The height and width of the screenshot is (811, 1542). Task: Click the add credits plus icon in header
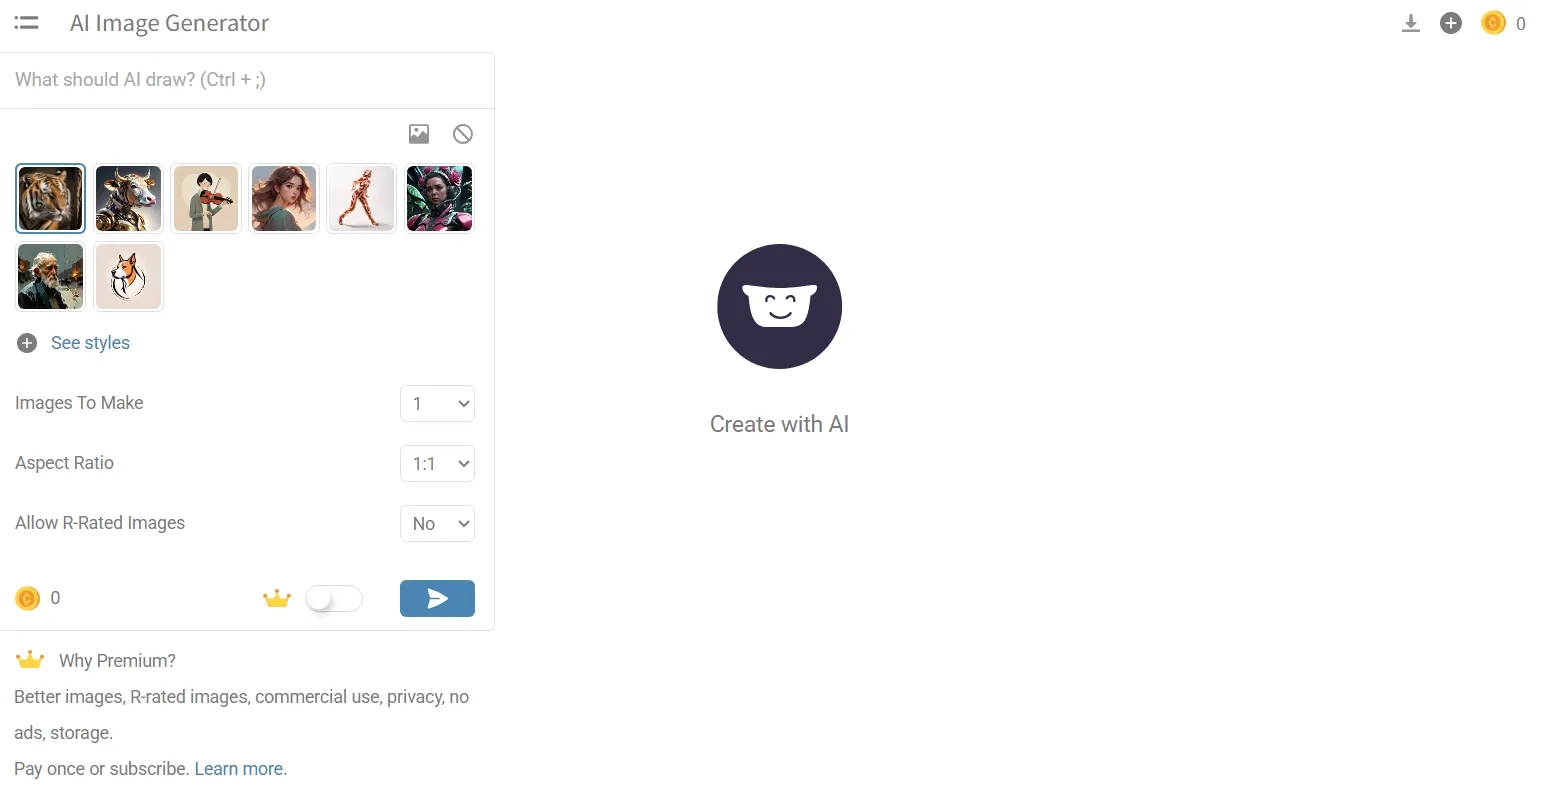click(x=1451, y=23)
